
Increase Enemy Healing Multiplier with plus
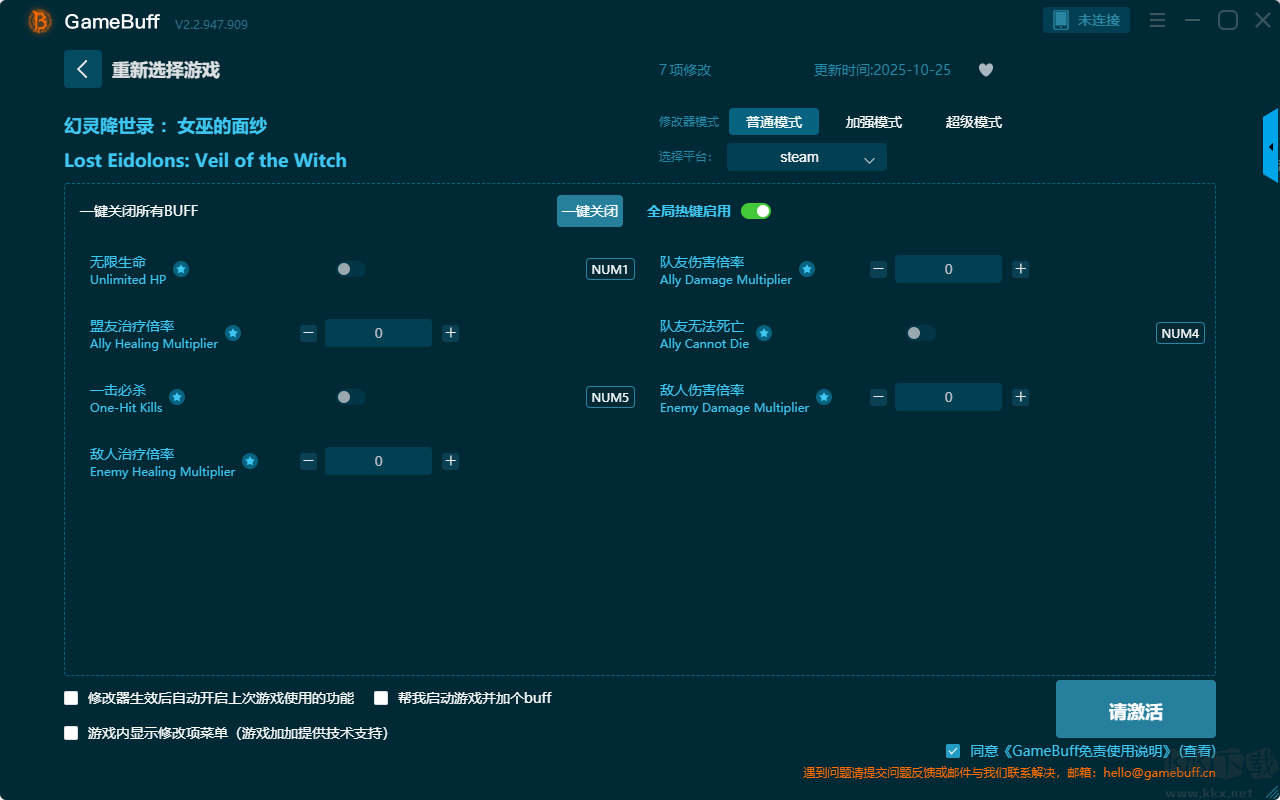(450, 461)
